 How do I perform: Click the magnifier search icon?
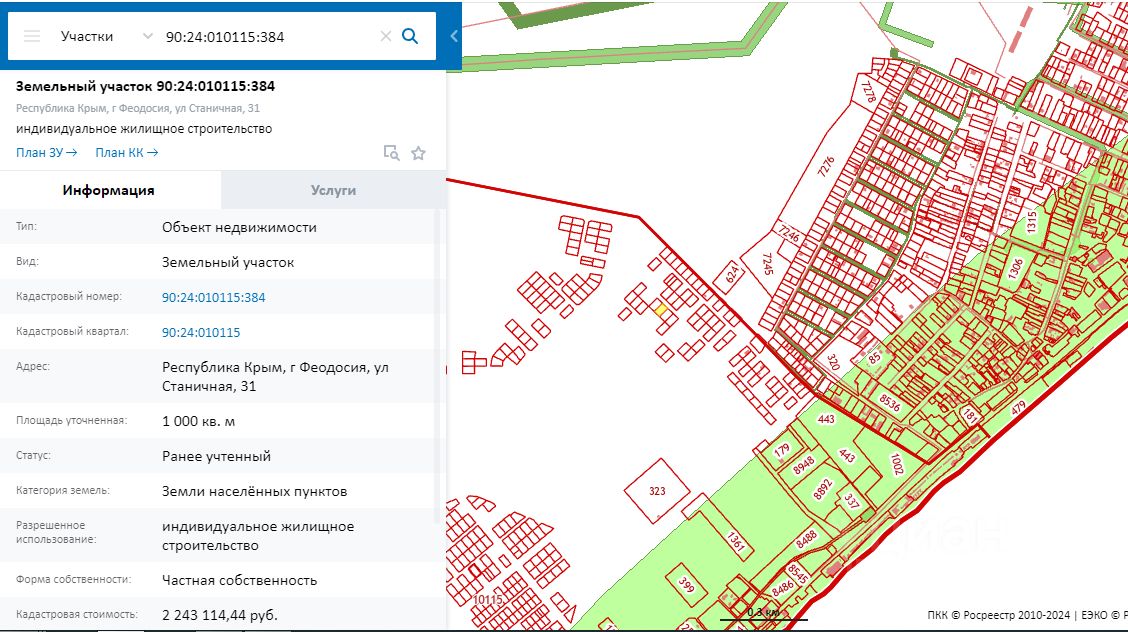[x=410, y=36]
